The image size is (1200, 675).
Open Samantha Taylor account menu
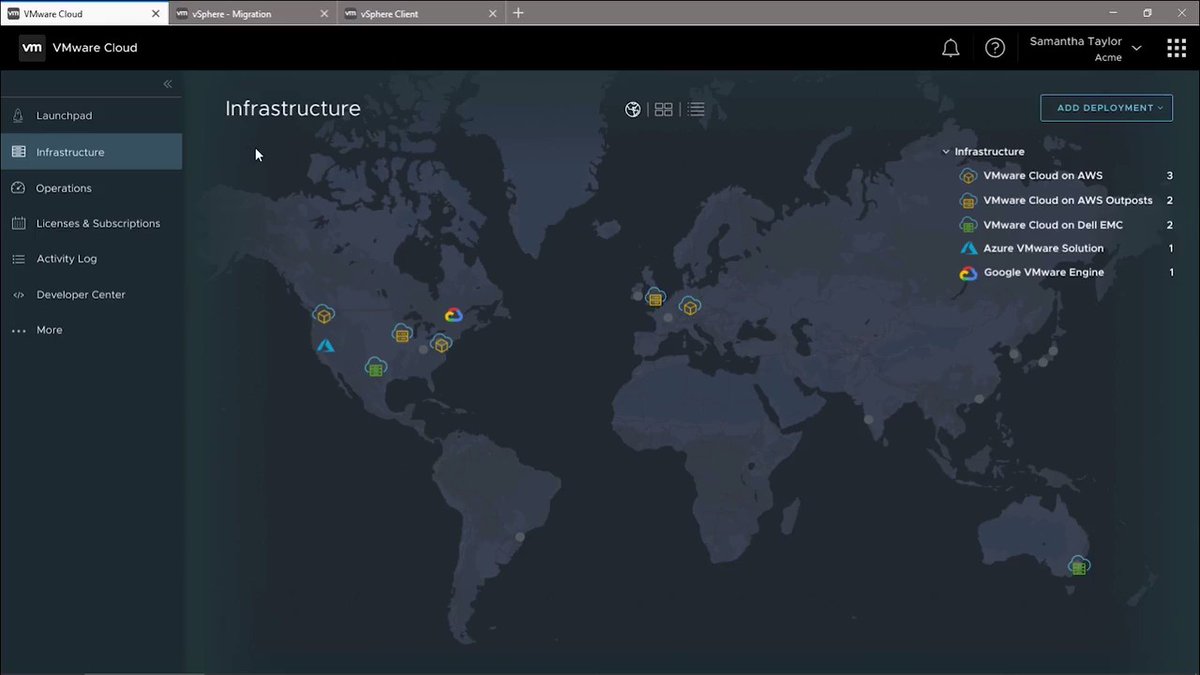[x=1084, y=49]
